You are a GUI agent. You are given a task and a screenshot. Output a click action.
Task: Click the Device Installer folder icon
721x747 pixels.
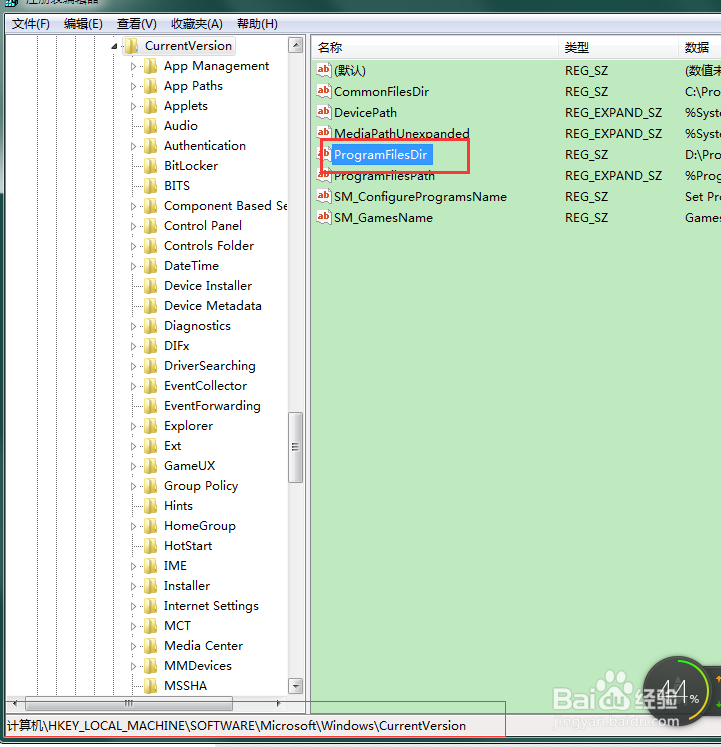click(151, 286)
